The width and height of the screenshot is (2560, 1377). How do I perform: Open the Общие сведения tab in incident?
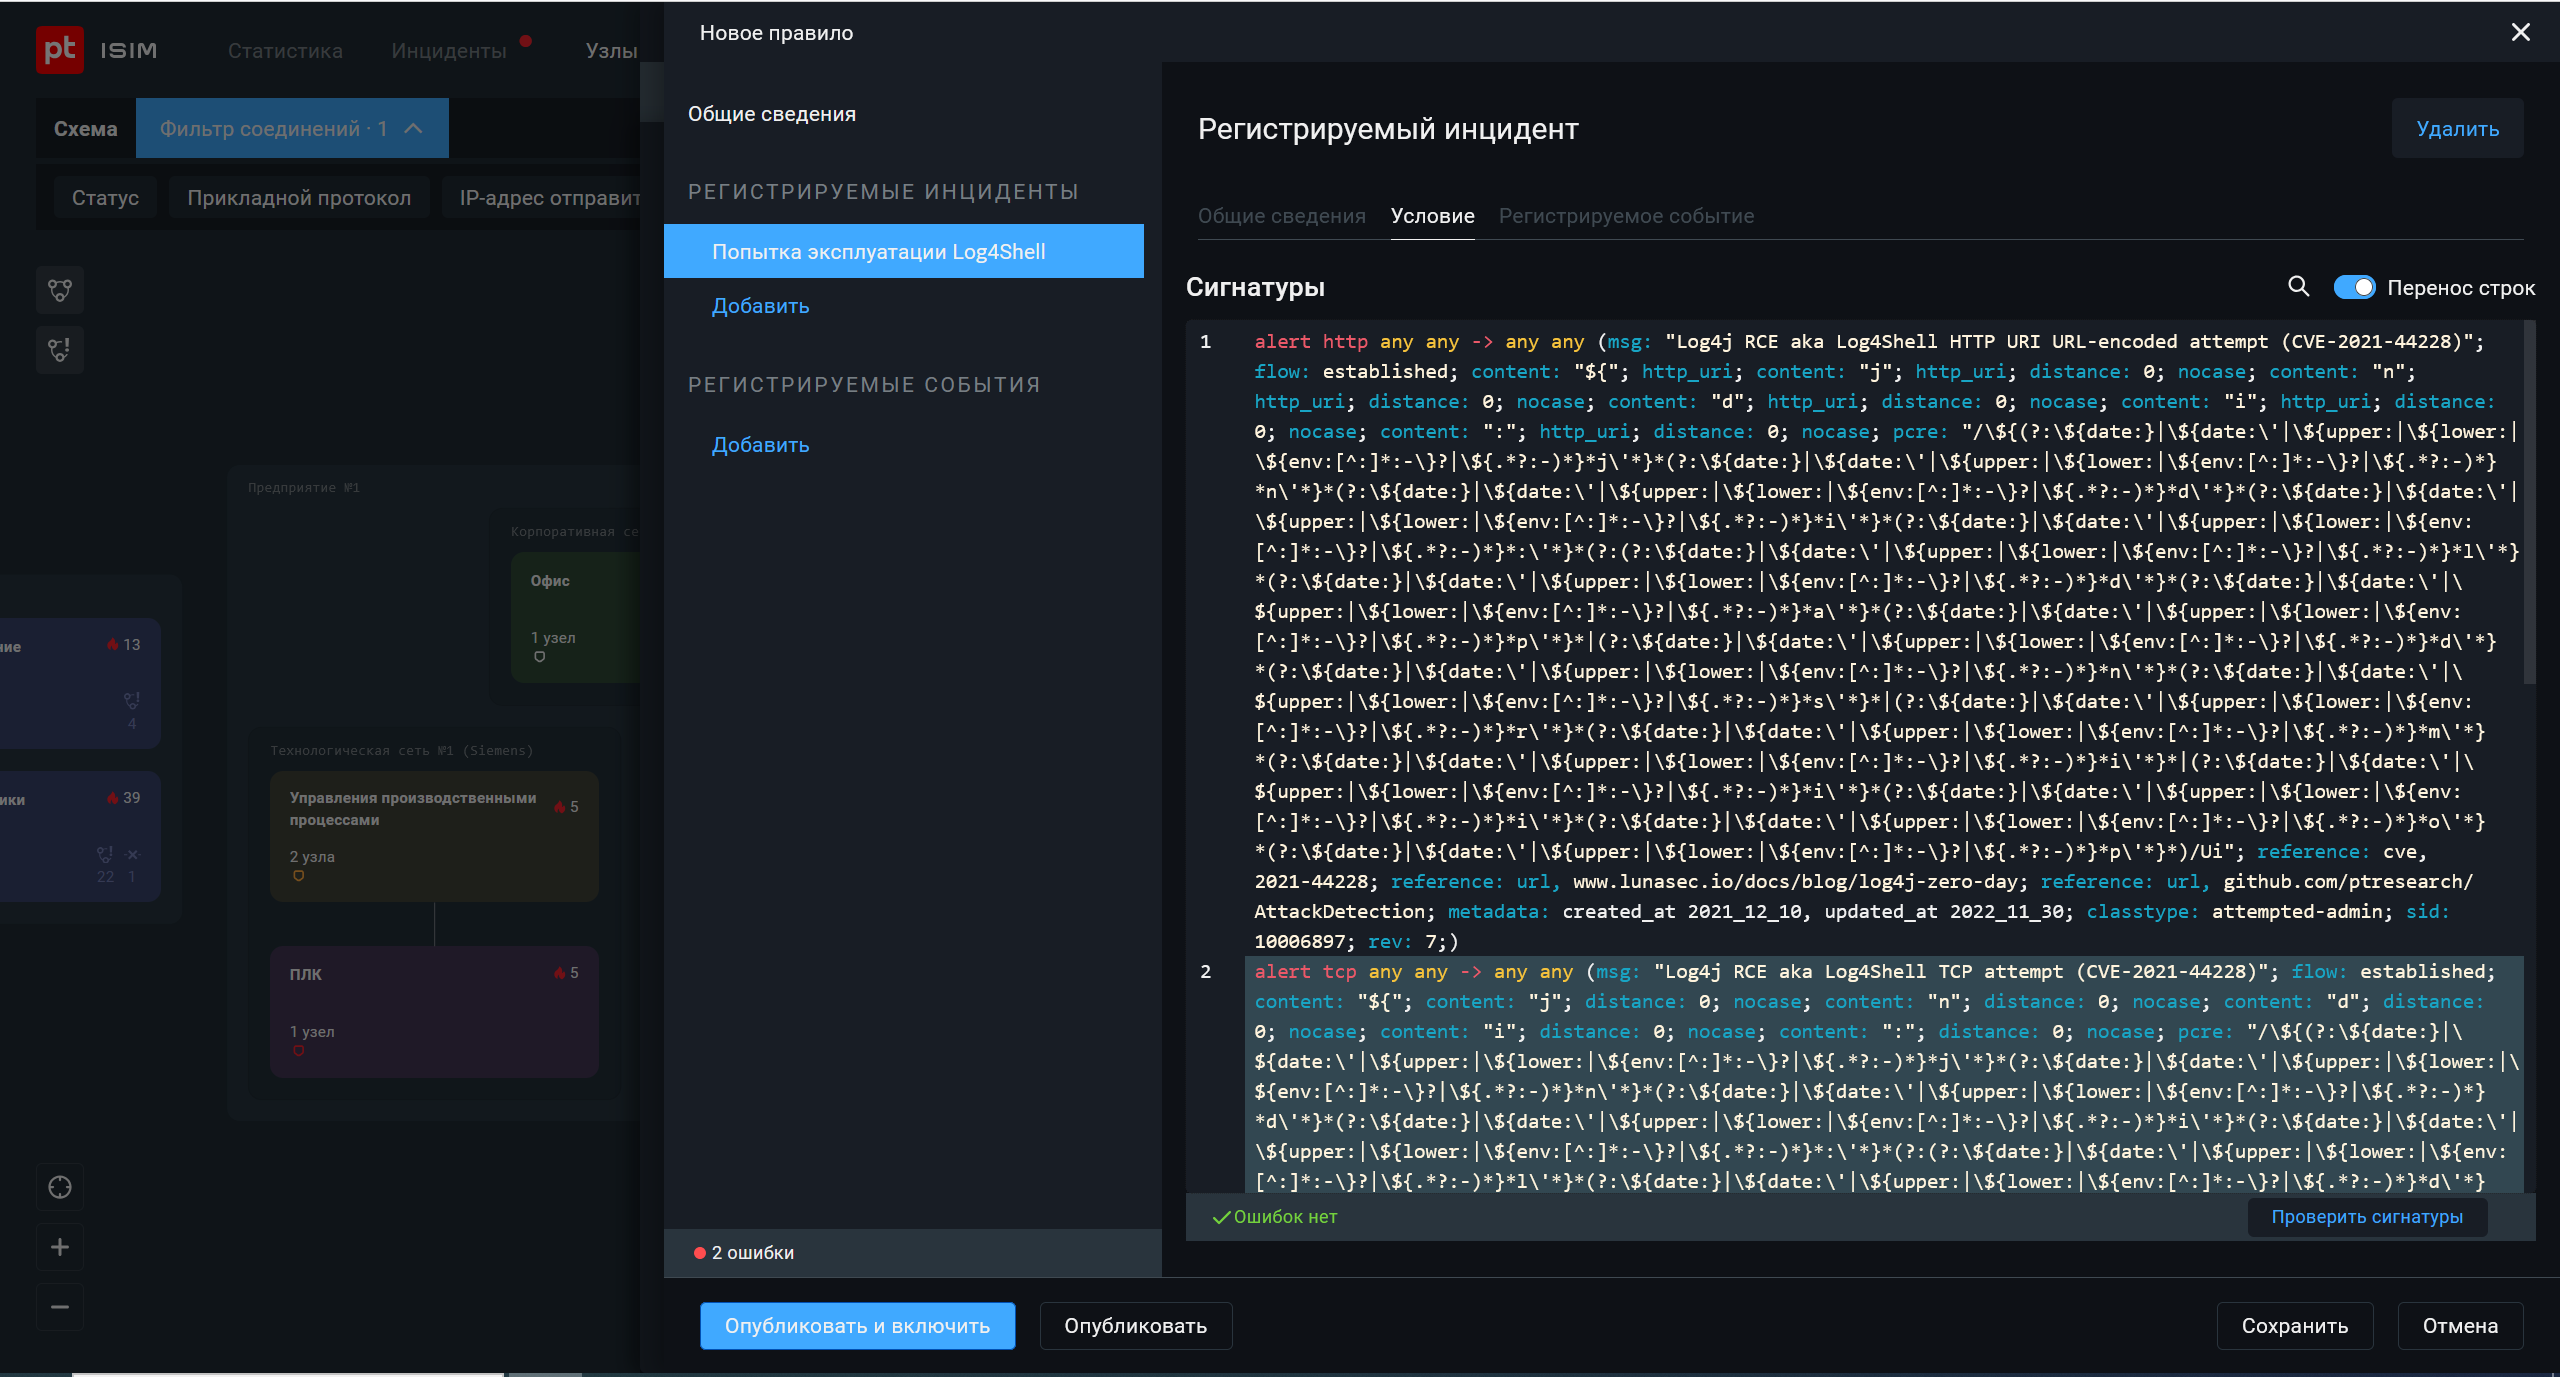pos(1281,216)
